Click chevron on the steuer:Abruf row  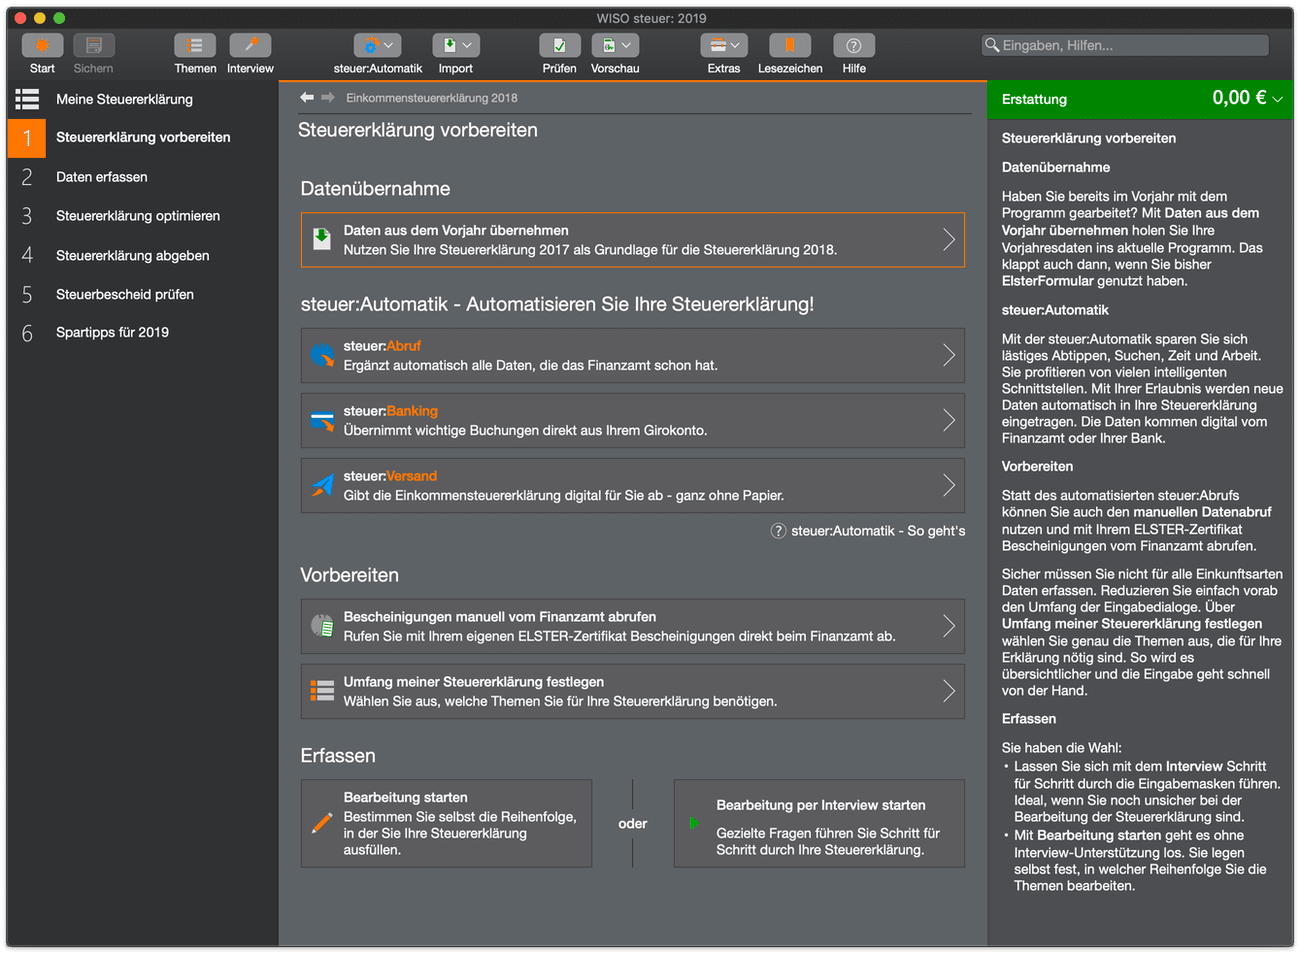948,355
